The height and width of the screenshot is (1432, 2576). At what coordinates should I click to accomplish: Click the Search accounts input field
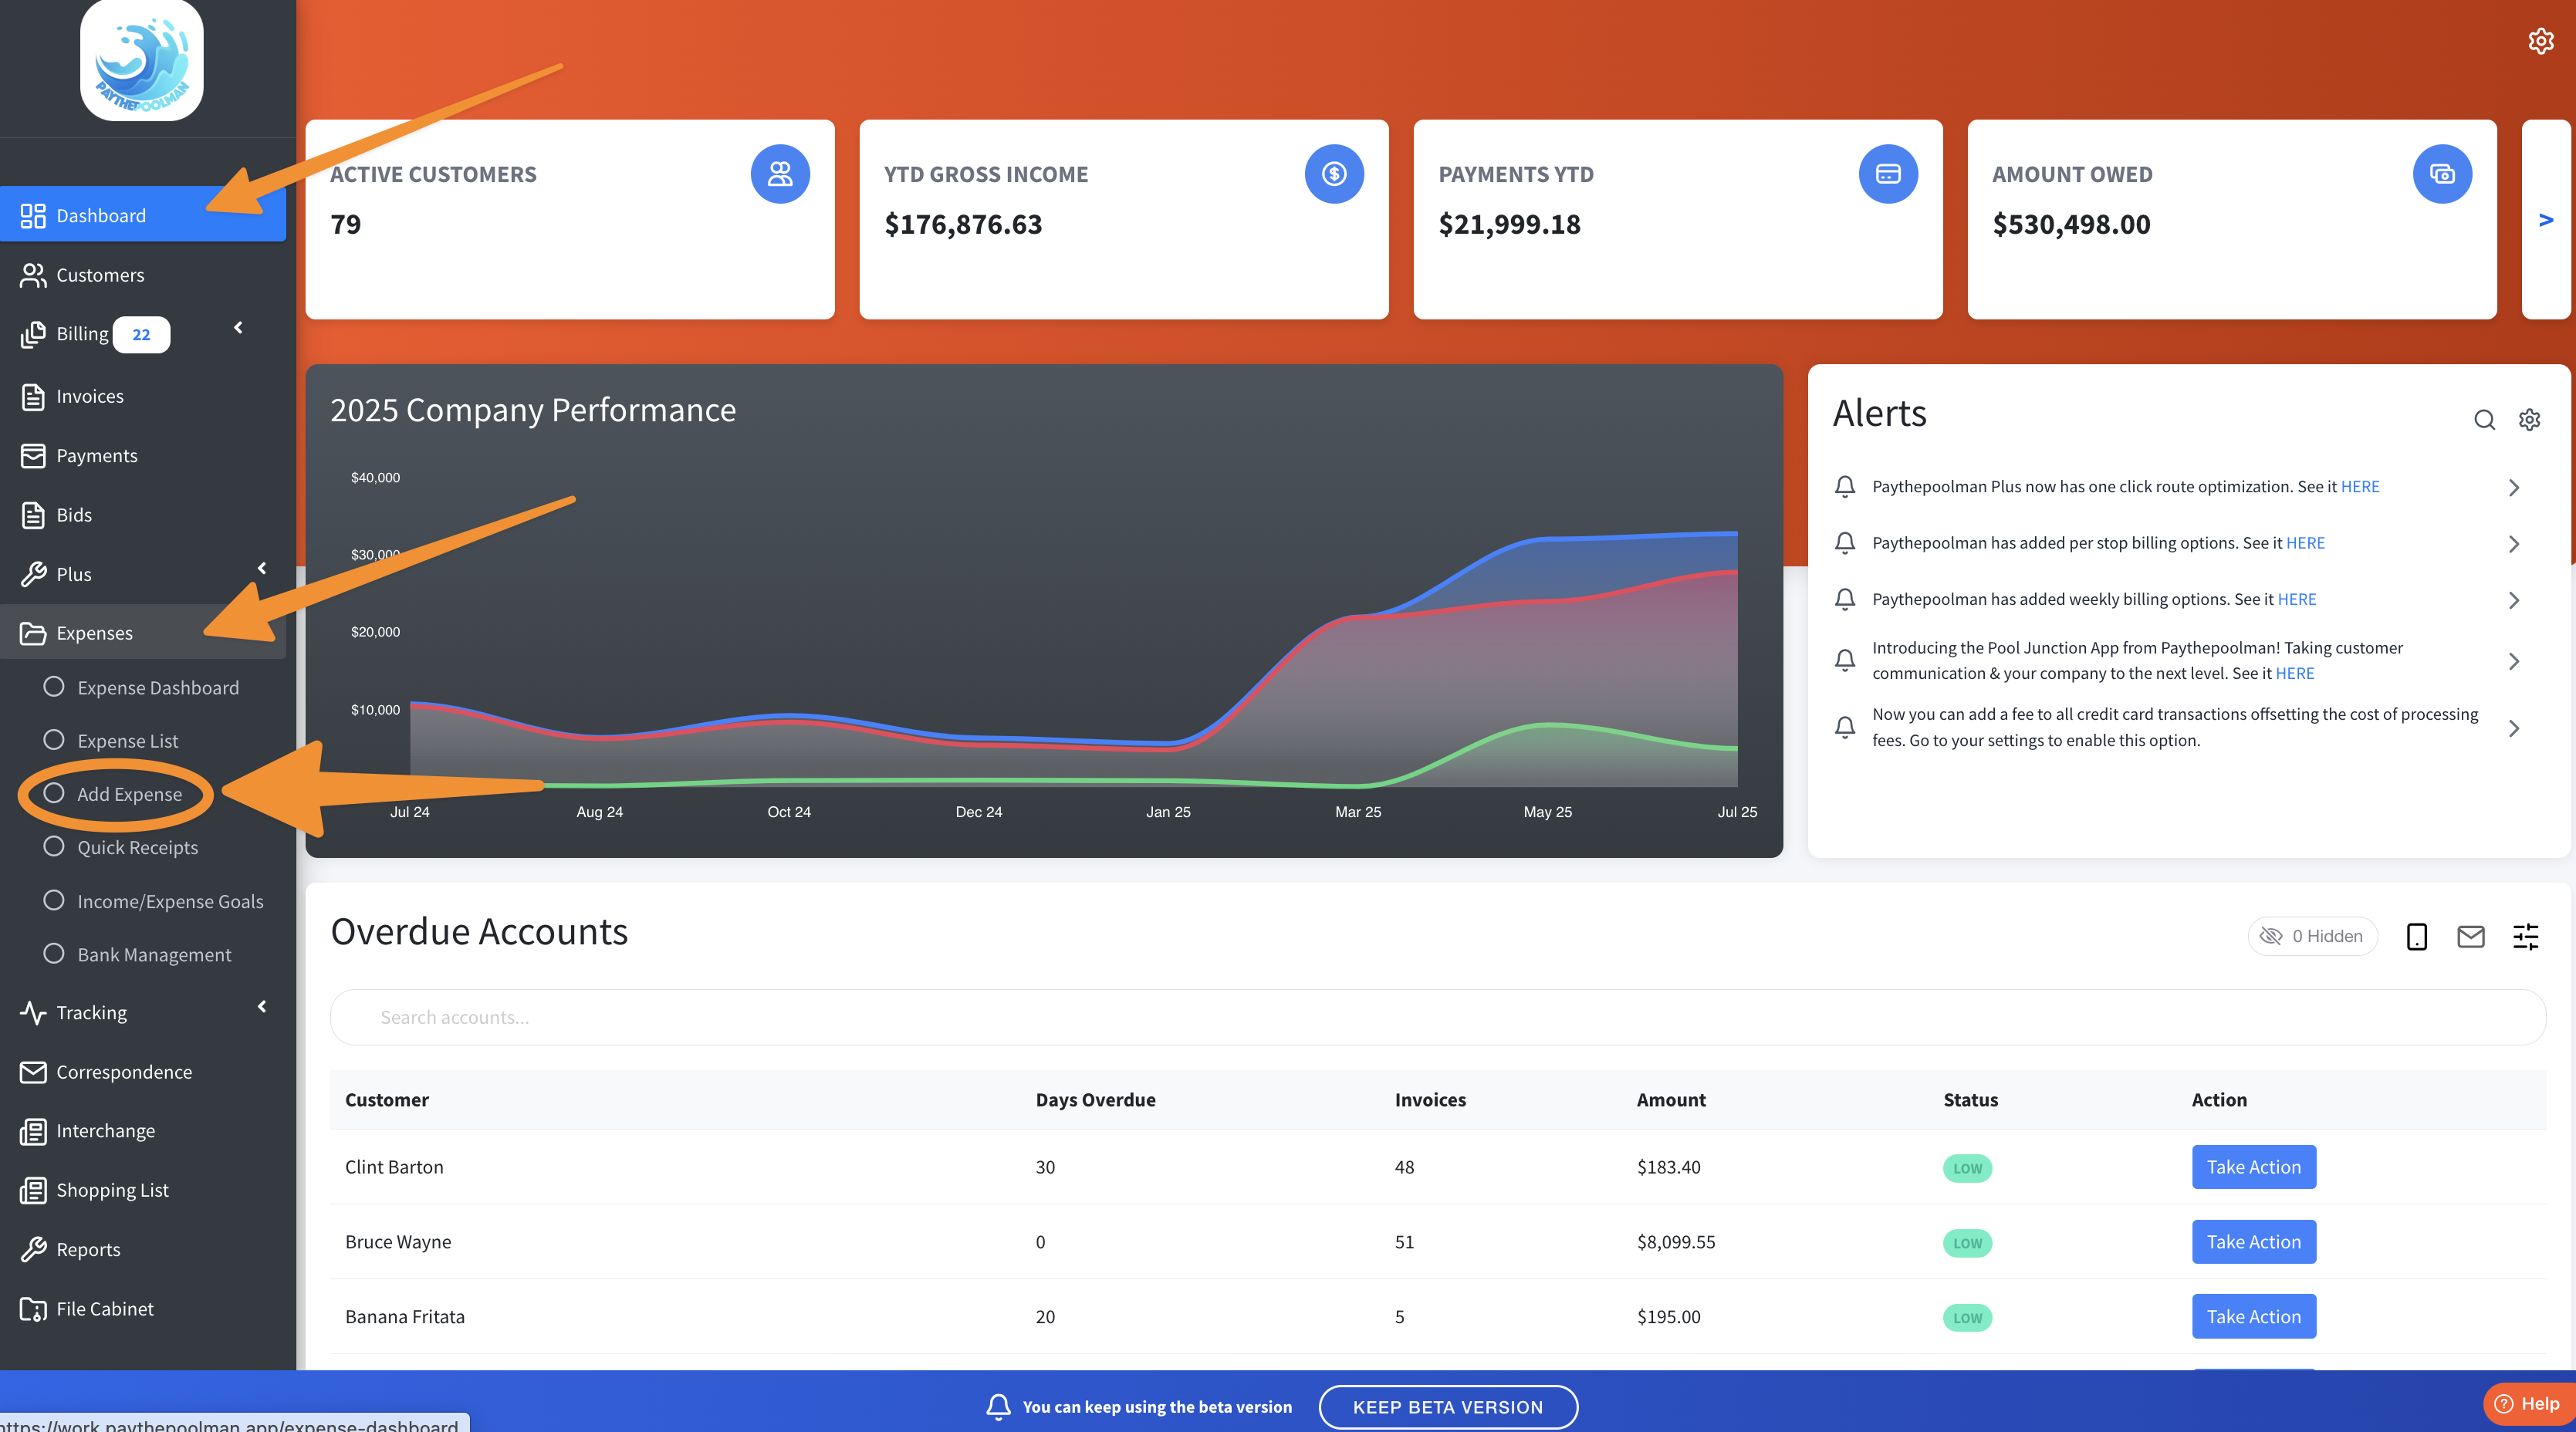1437,1017
